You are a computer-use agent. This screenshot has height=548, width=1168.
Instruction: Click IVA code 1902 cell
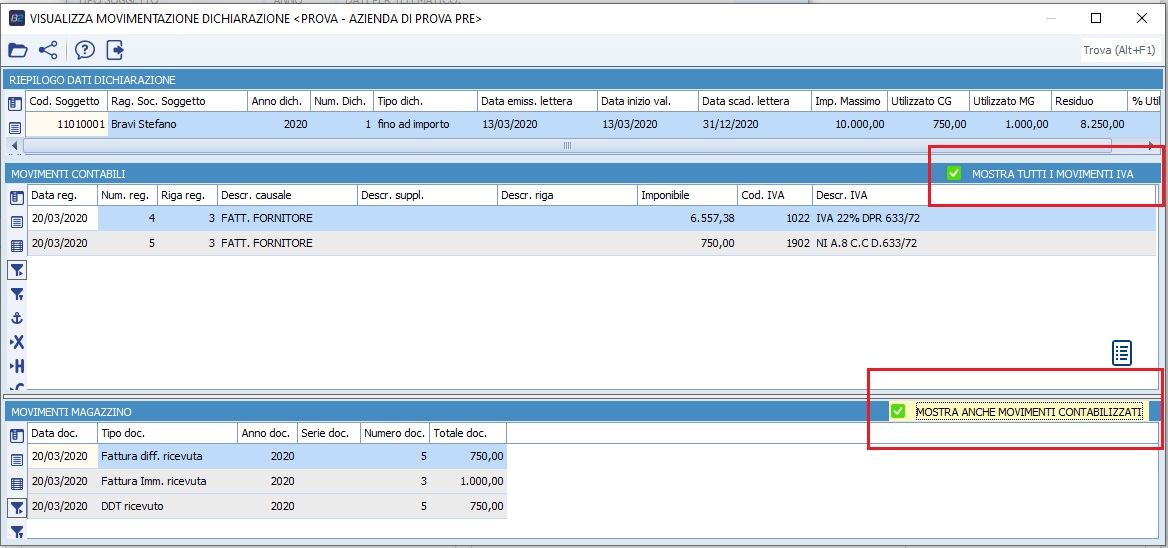tap(774, 243)
